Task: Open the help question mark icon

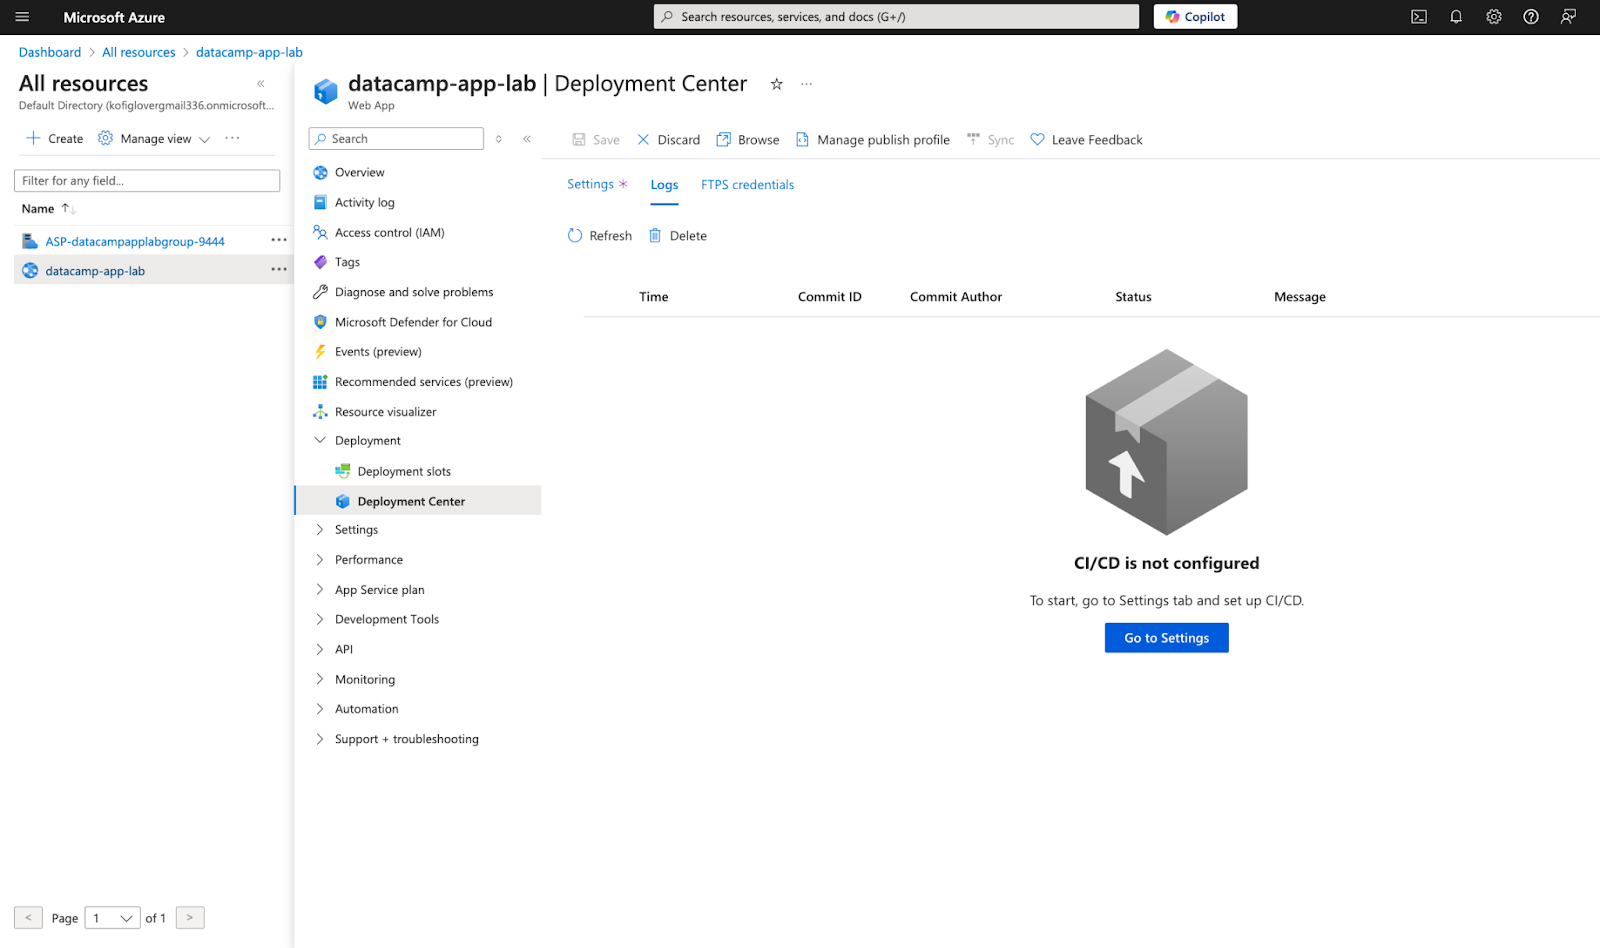Action: pyautogui.click(x=1531, y=17)
